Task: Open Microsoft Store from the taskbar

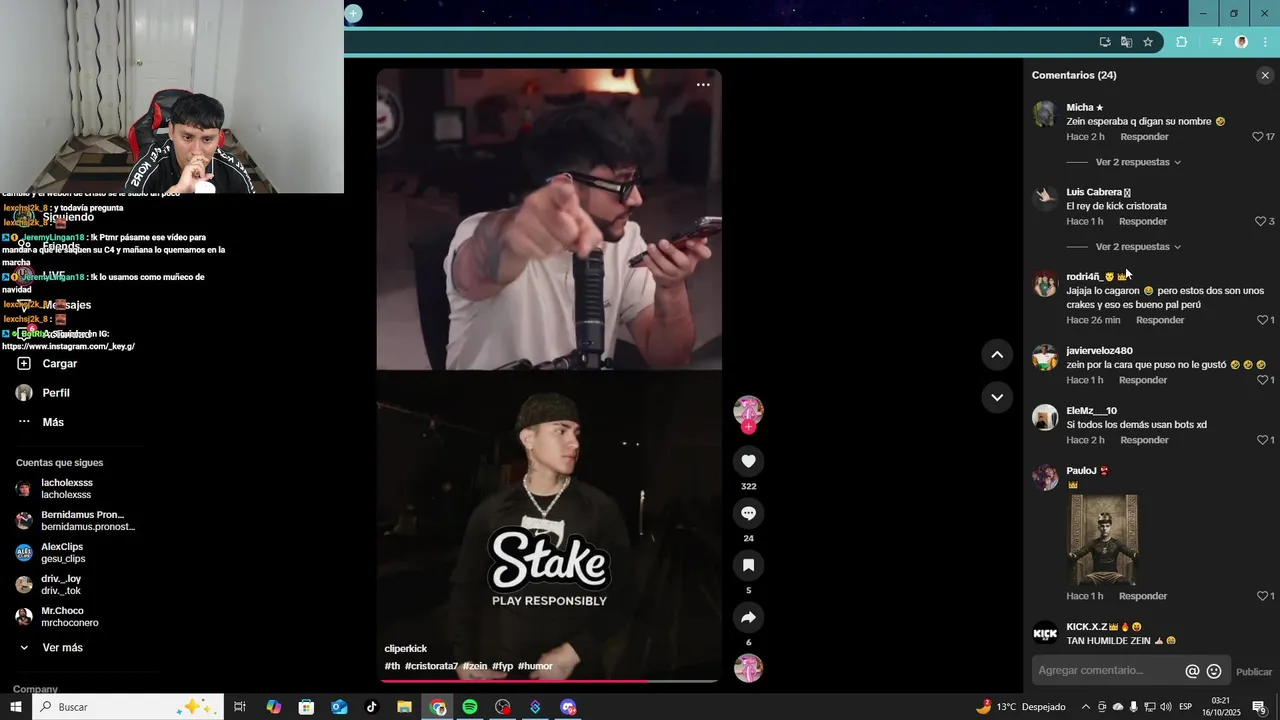Action: pos(306,707)
